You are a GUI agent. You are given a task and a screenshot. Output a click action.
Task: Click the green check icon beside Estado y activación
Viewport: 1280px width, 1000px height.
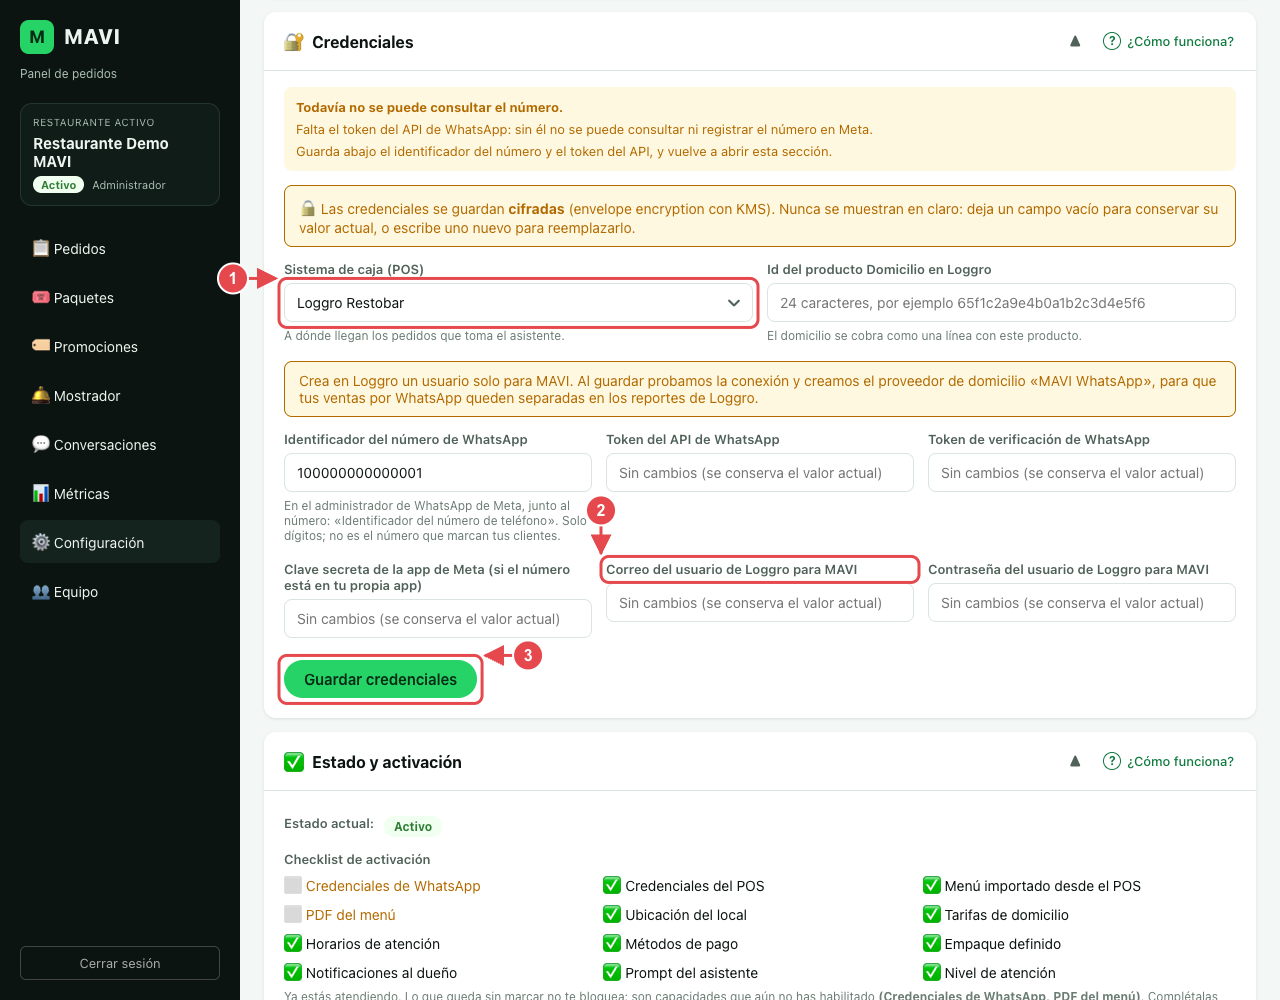coord(294,762)
